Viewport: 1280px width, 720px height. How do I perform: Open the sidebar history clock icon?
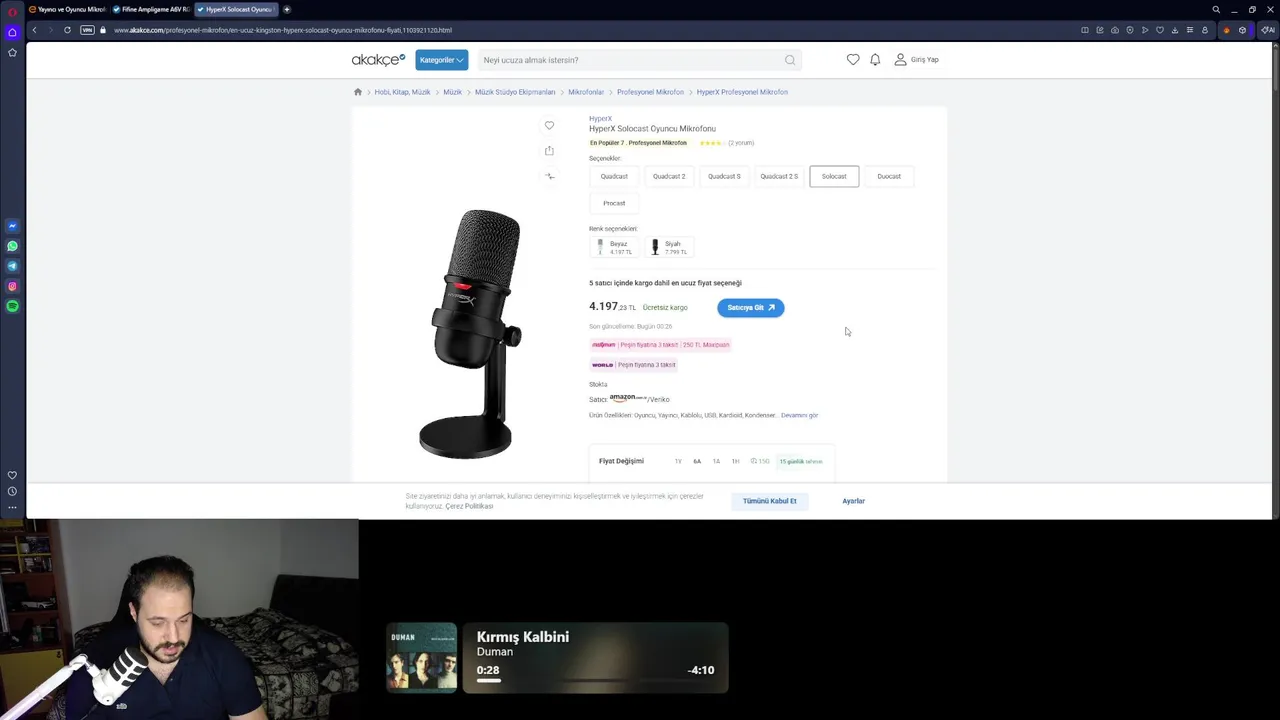(x=12, y=491)
